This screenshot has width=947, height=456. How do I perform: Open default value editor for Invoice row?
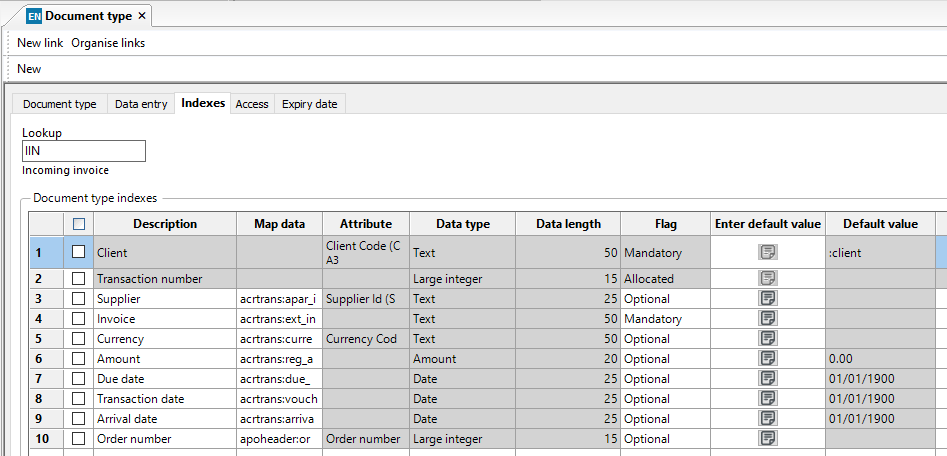point(767,319)
